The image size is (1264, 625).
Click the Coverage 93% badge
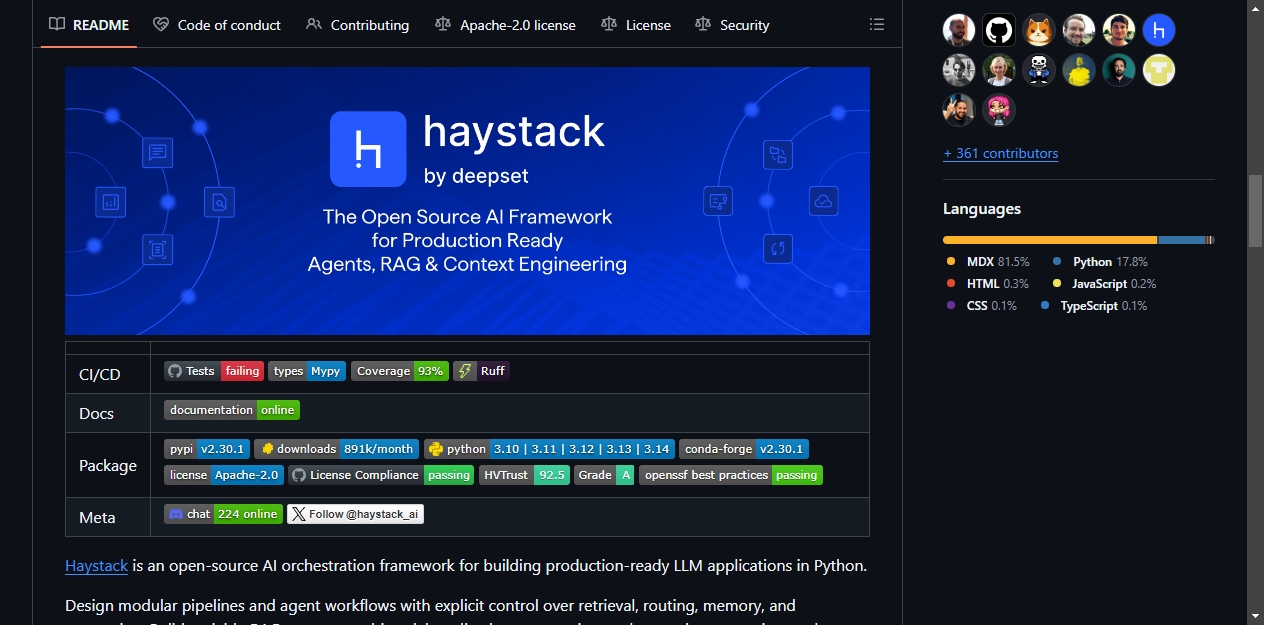pyautogui.click(x=399, y=371)
